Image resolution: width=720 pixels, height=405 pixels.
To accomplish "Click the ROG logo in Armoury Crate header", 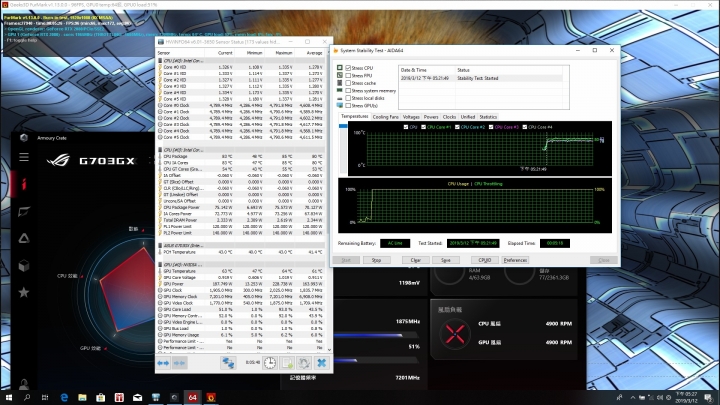I will coord(58,160).
